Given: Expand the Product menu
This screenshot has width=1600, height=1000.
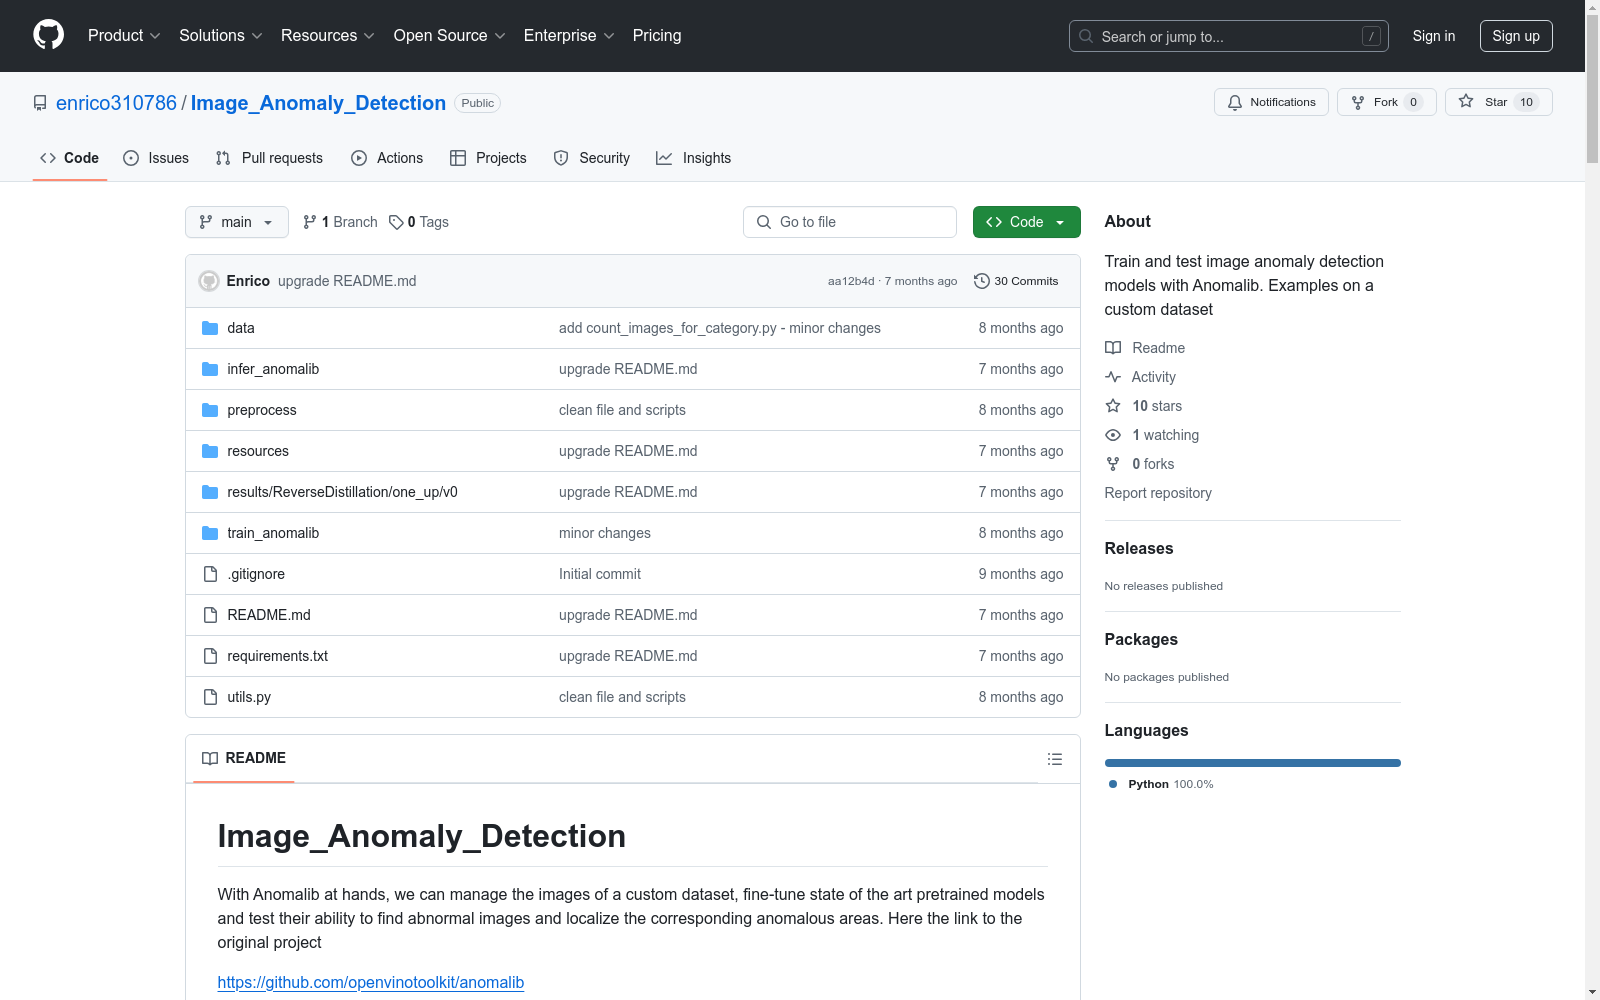Looking at the screenshot, I should (x=124, y=36).
